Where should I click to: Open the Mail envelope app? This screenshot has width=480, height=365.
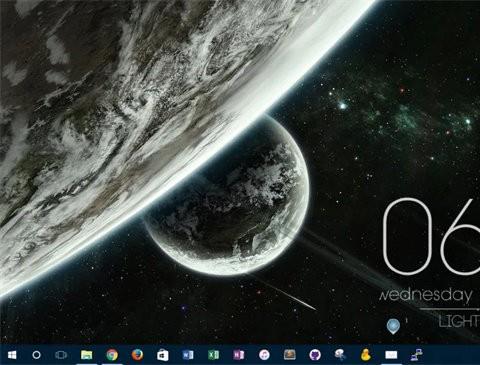click(x=391, y=355)
